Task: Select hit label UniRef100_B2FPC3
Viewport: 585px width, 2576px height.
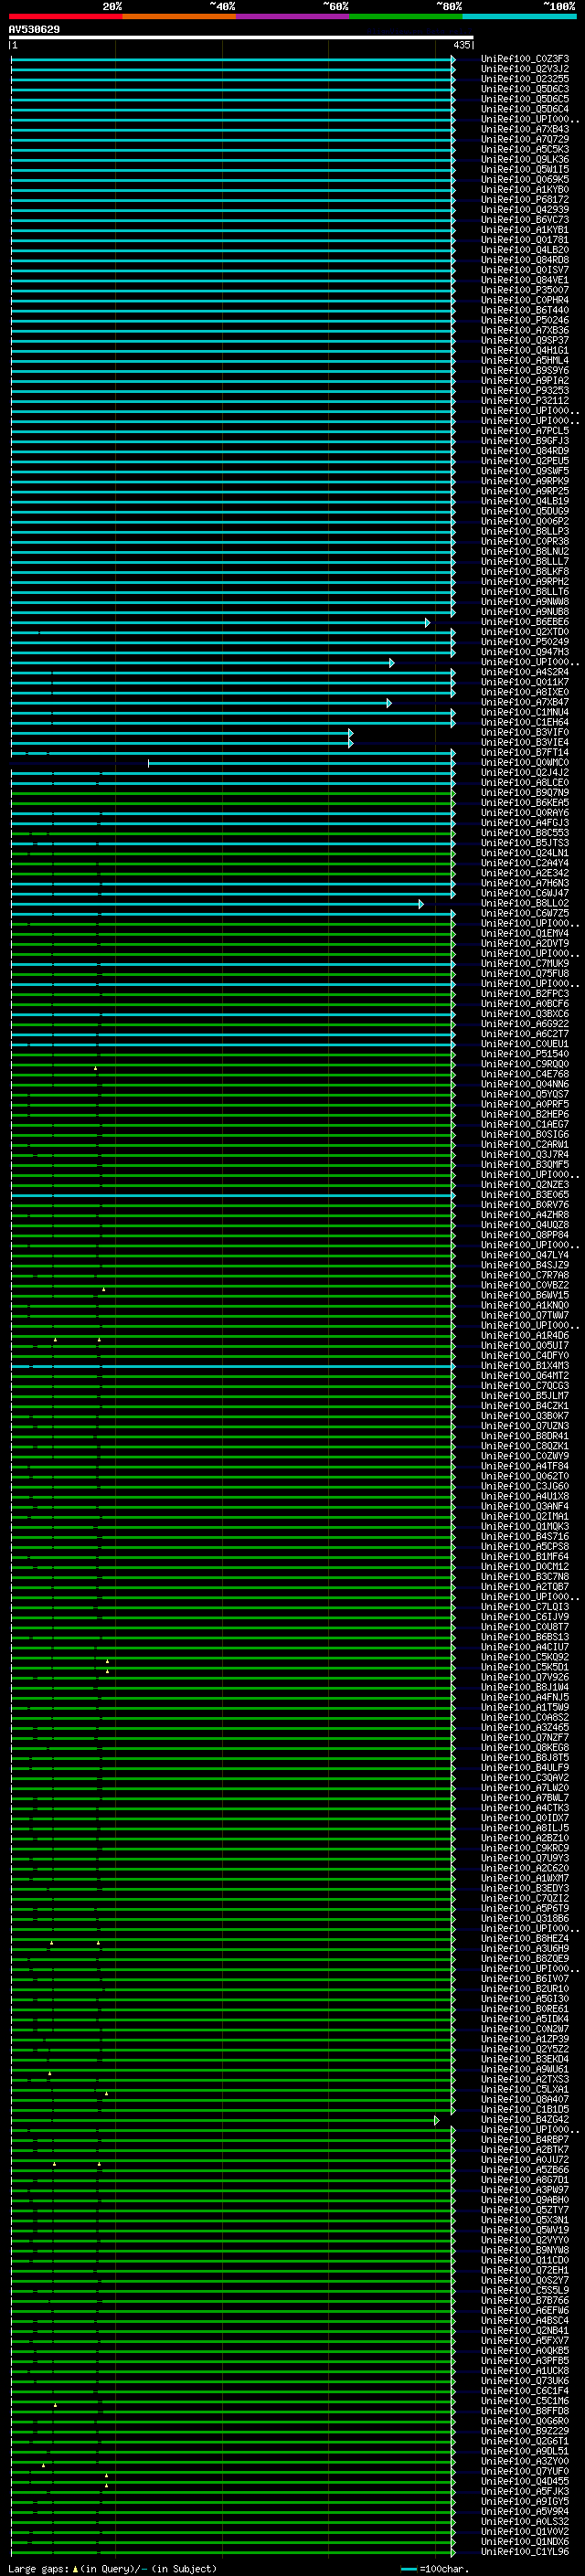Action: point(525,994)
